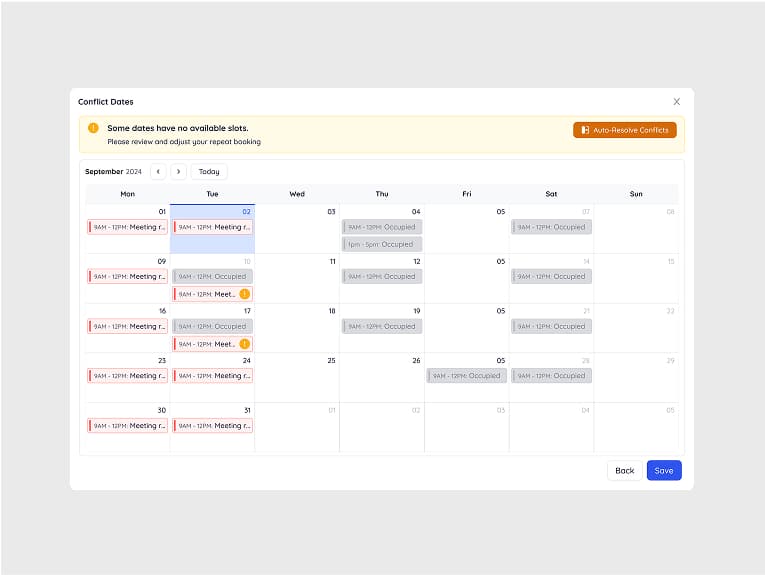Open Tuesday 02 meeting event
This screenshot has height=575, width=765.
[212, 227]
